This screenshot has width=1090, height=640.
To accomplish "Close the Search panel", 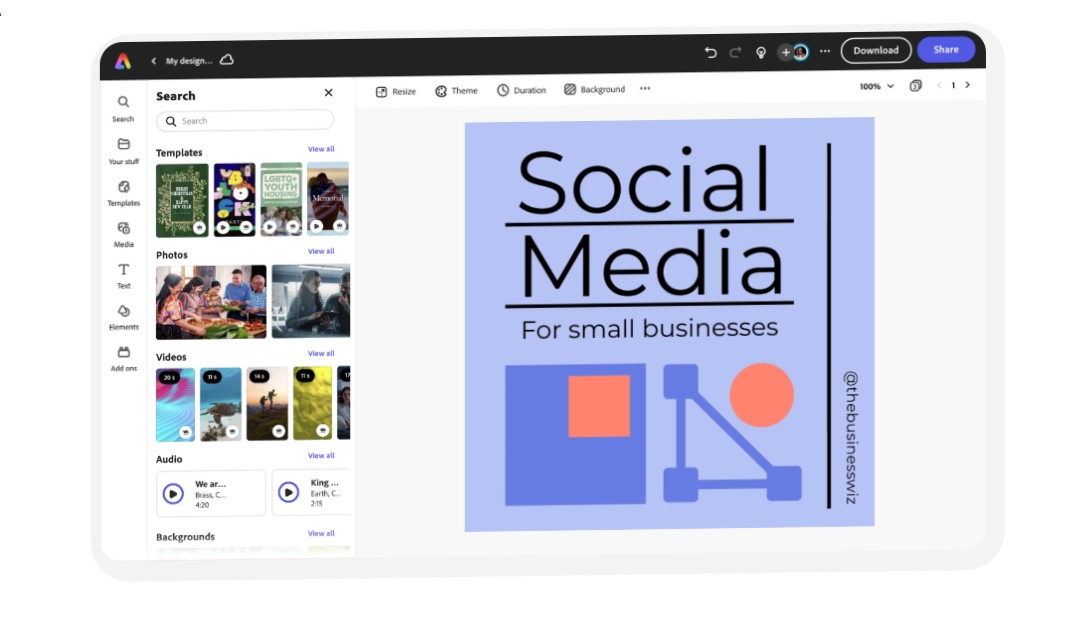I will pos(328,92).
